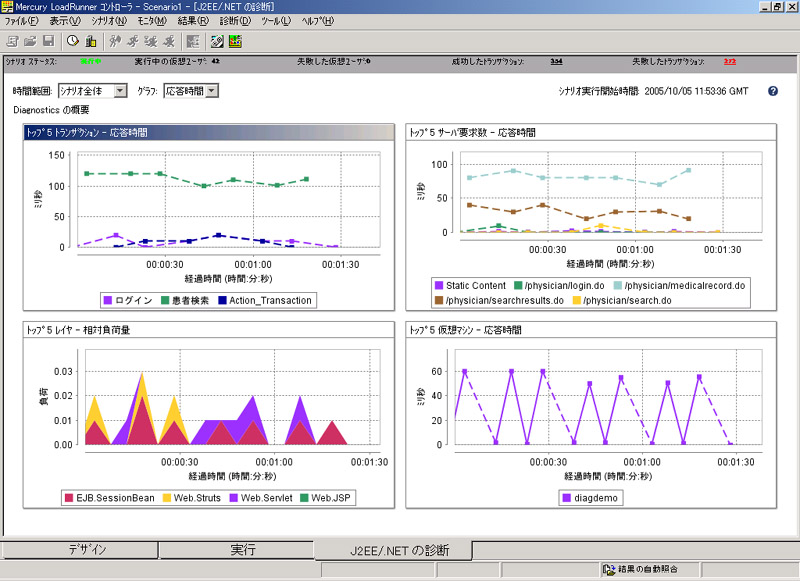Viewport: 800px width, 581px height.
Task: Click the purple Web.Servlet legend swatch
Action: pos(234,498)
